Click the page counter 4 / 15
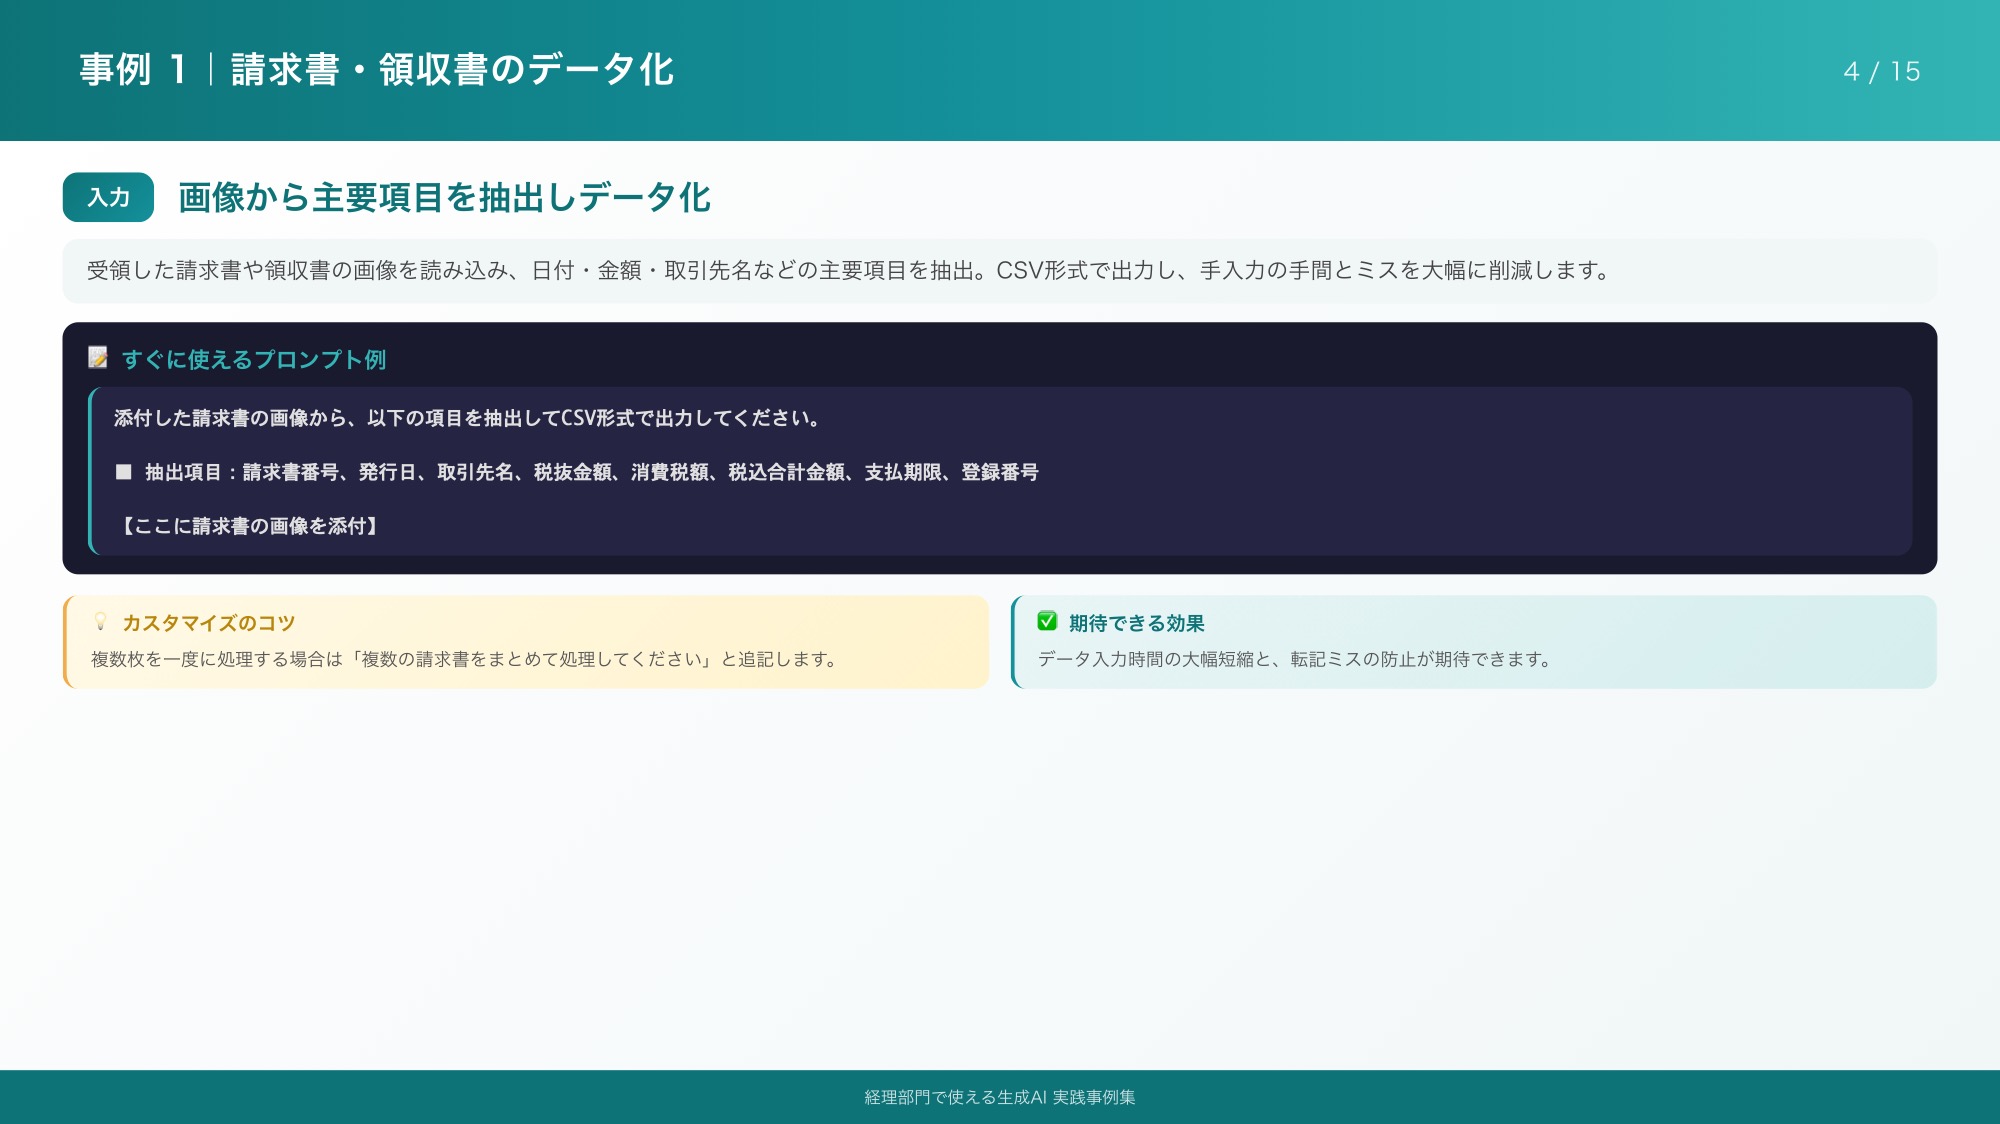 point(1881,72)
